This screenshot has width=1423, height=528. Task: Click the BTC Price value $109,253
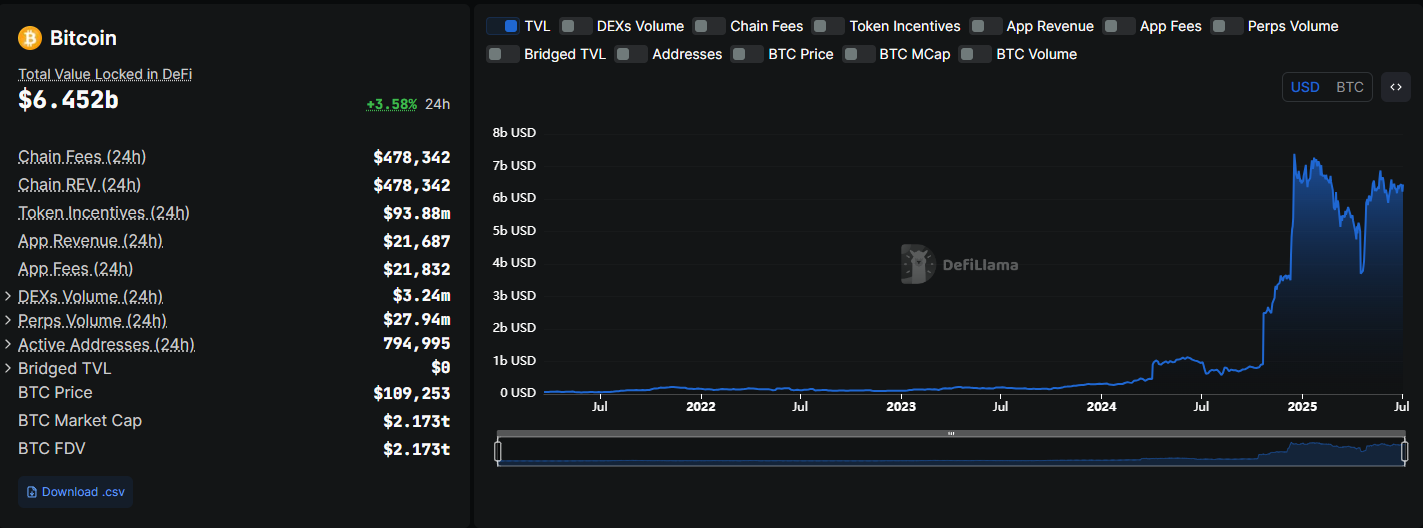point(411,393)
